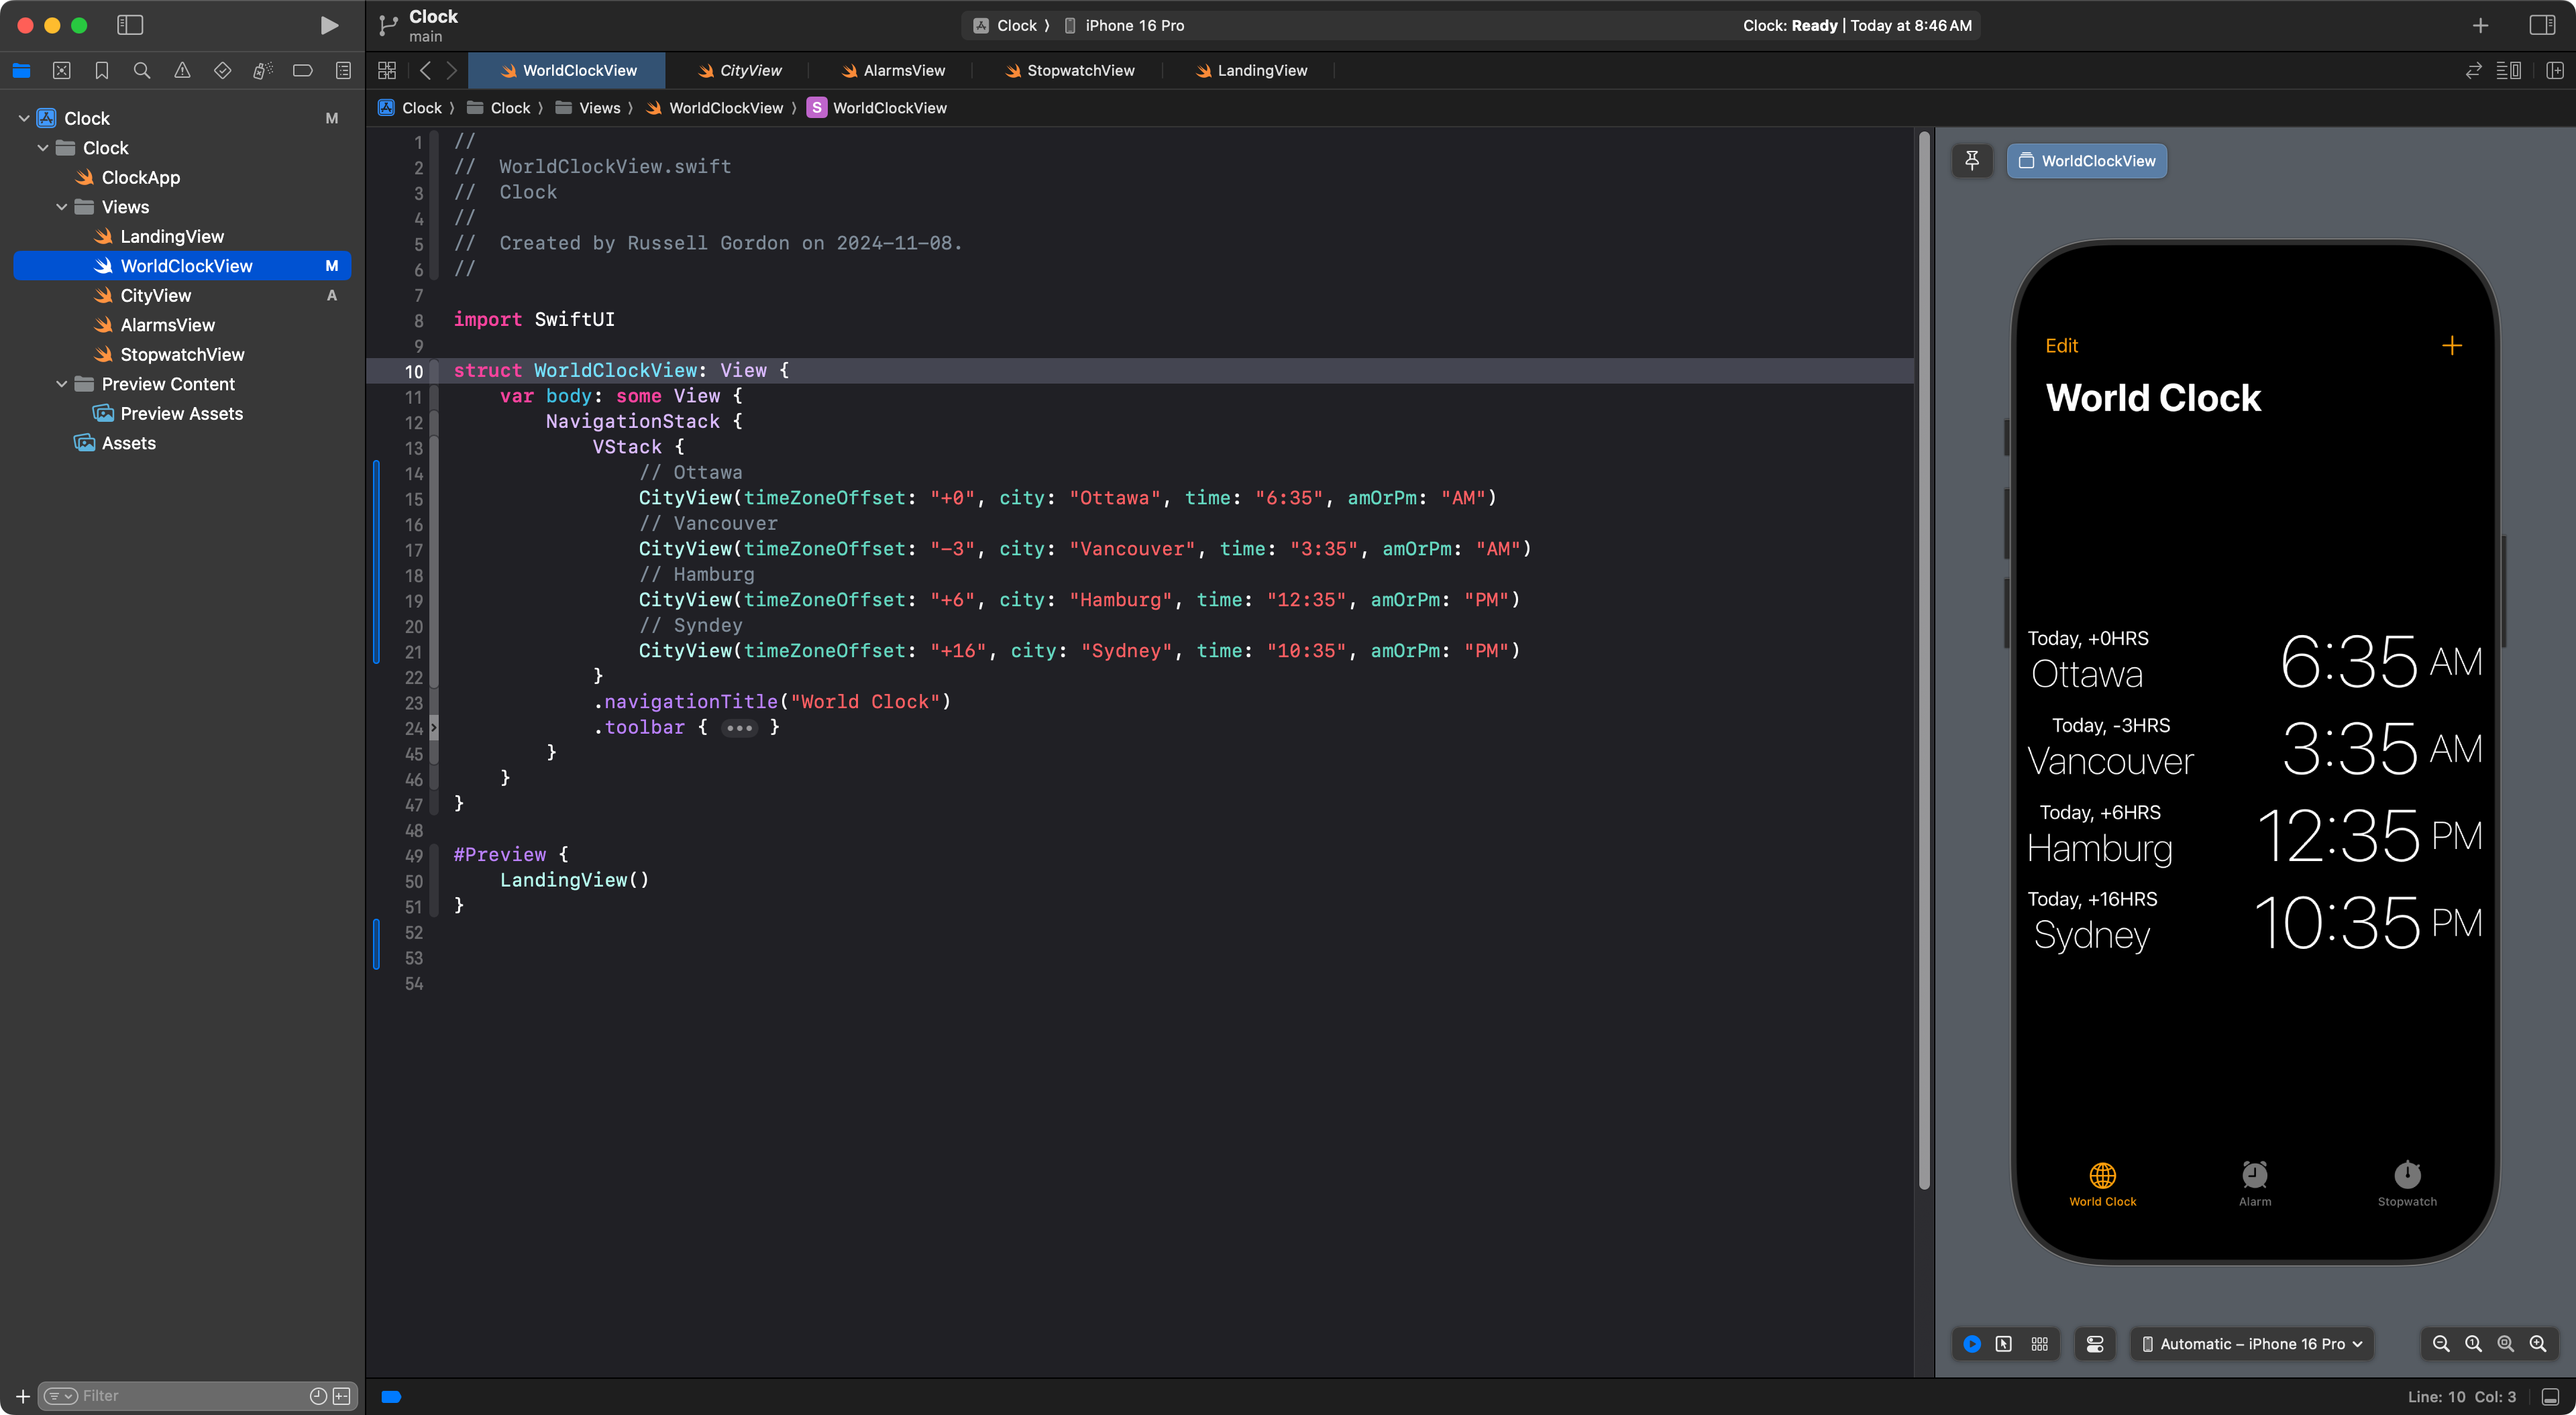Collapse the Views folder
Screen dimensions: 2576x1415
(x=62, y=207)
